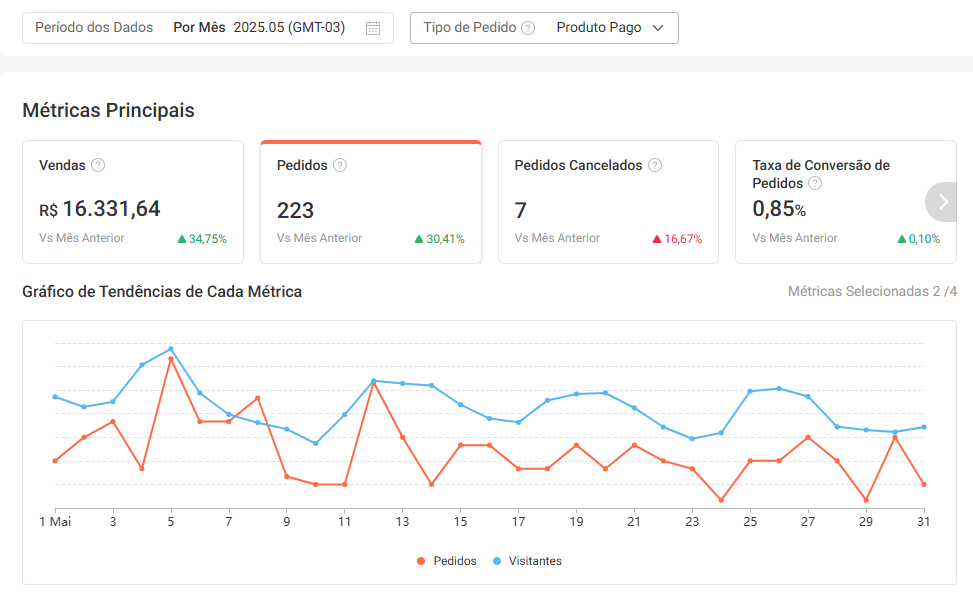Click help icon beside Taxa de Conversão
This screenshot has height=601, width=973.
click(815, 183)
